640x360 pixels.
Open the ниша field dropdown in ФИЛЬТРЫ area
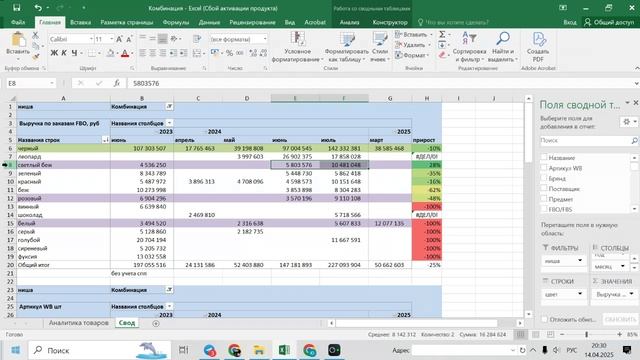[580, 260]
